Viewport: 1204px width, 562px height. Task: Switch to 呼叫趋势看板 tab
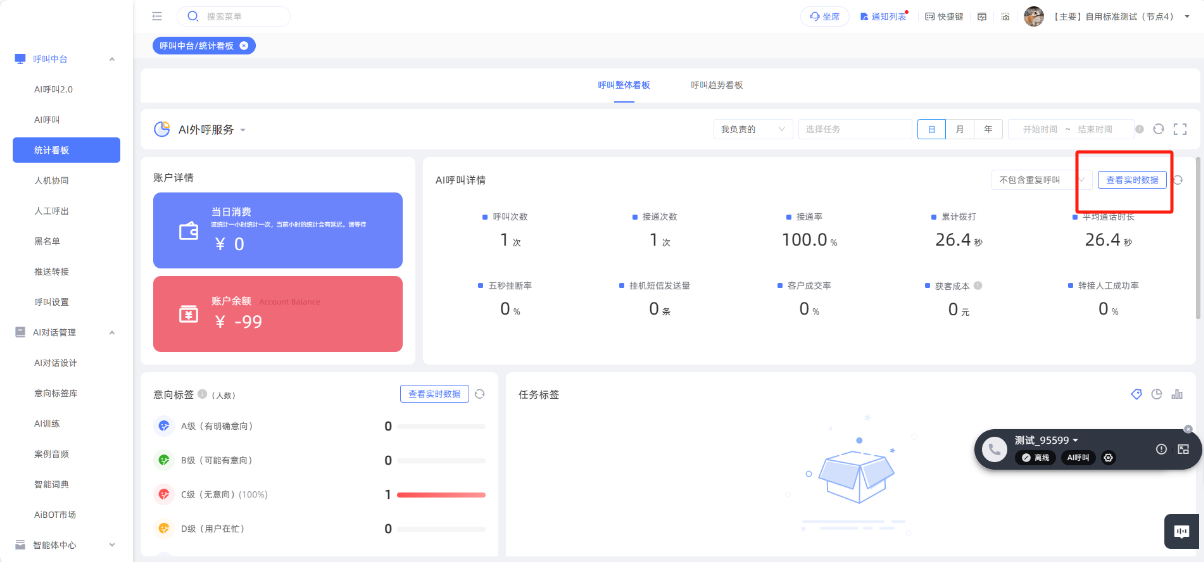pos(716,85)
